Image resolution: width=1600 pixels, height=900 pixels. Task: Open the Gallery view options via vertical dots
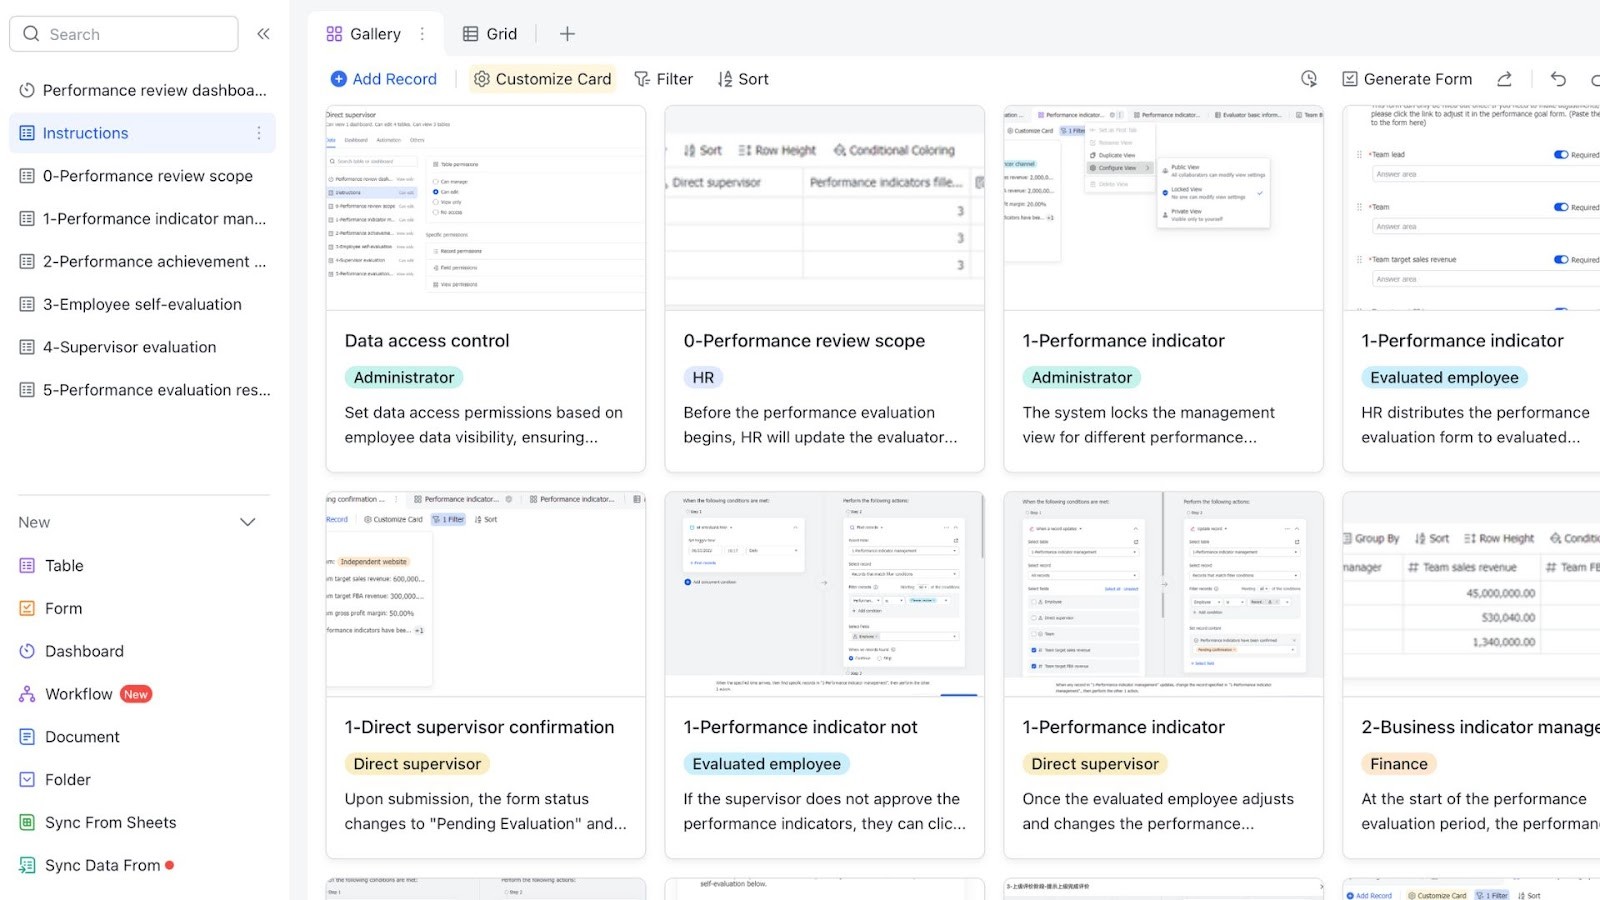[423, 33]
